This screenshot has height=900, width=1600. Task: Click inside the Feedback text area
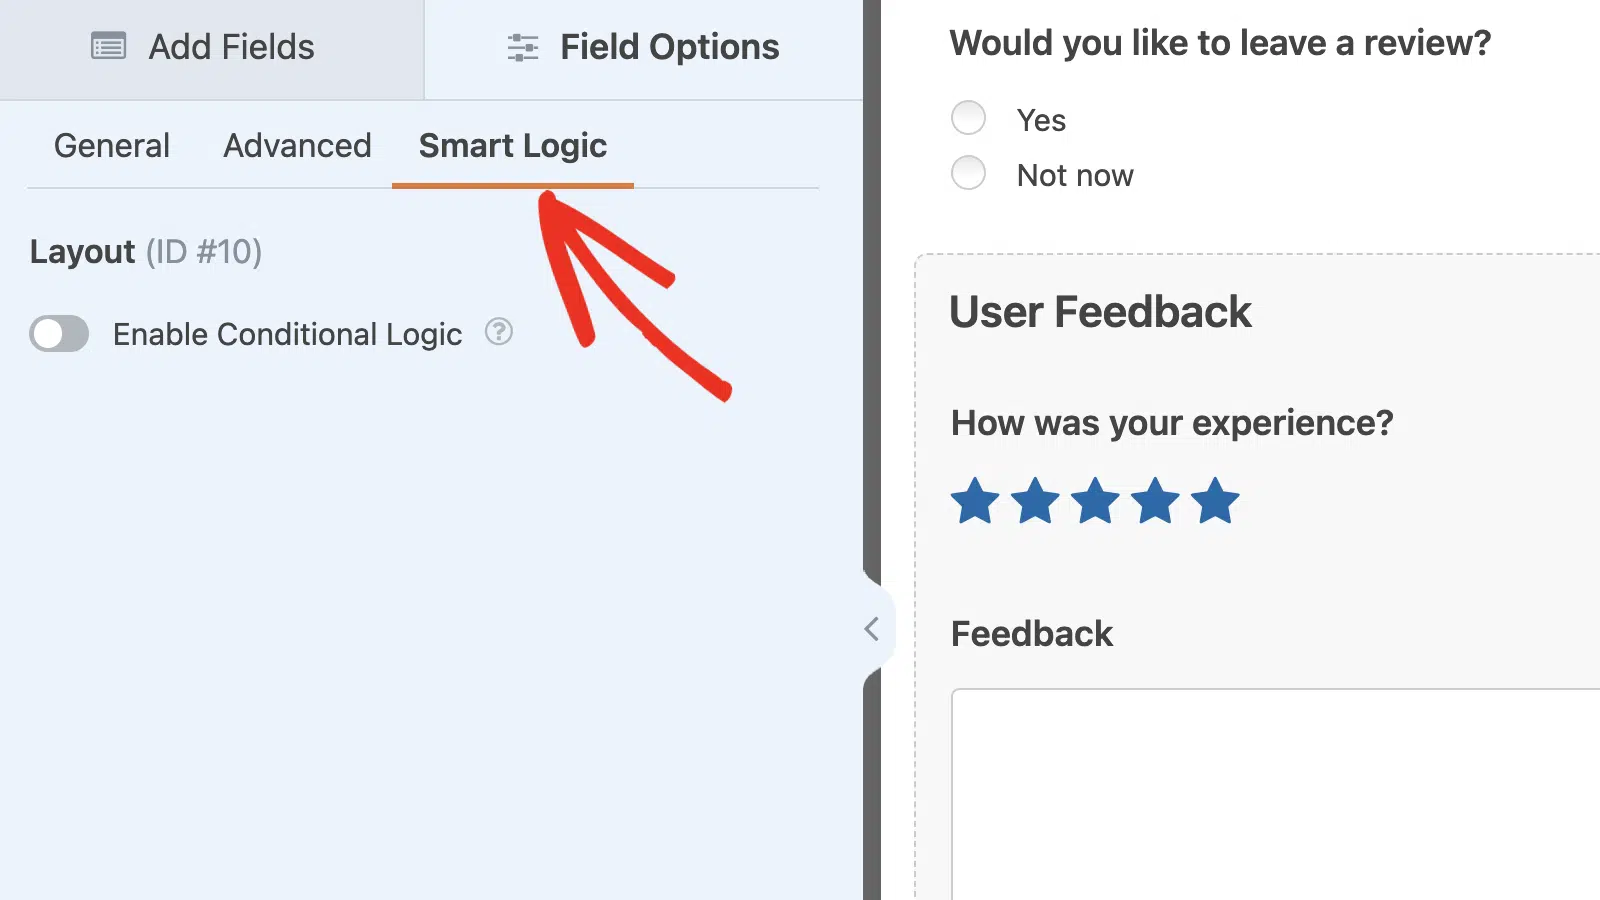click(1276, 794)
